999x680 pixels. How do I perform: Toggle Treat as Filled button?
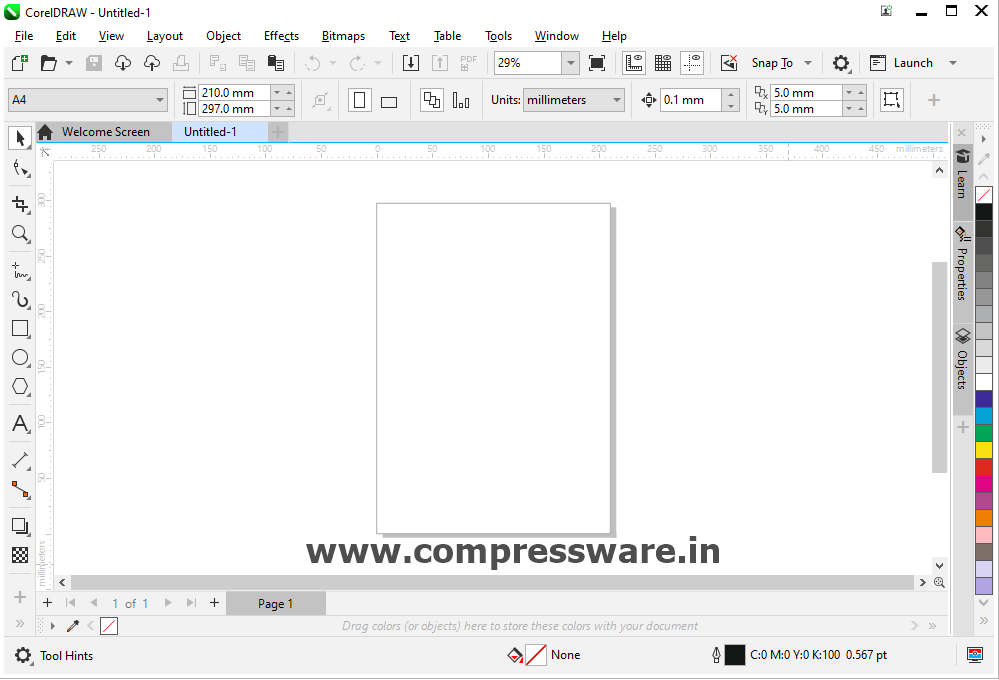point(891,99)
